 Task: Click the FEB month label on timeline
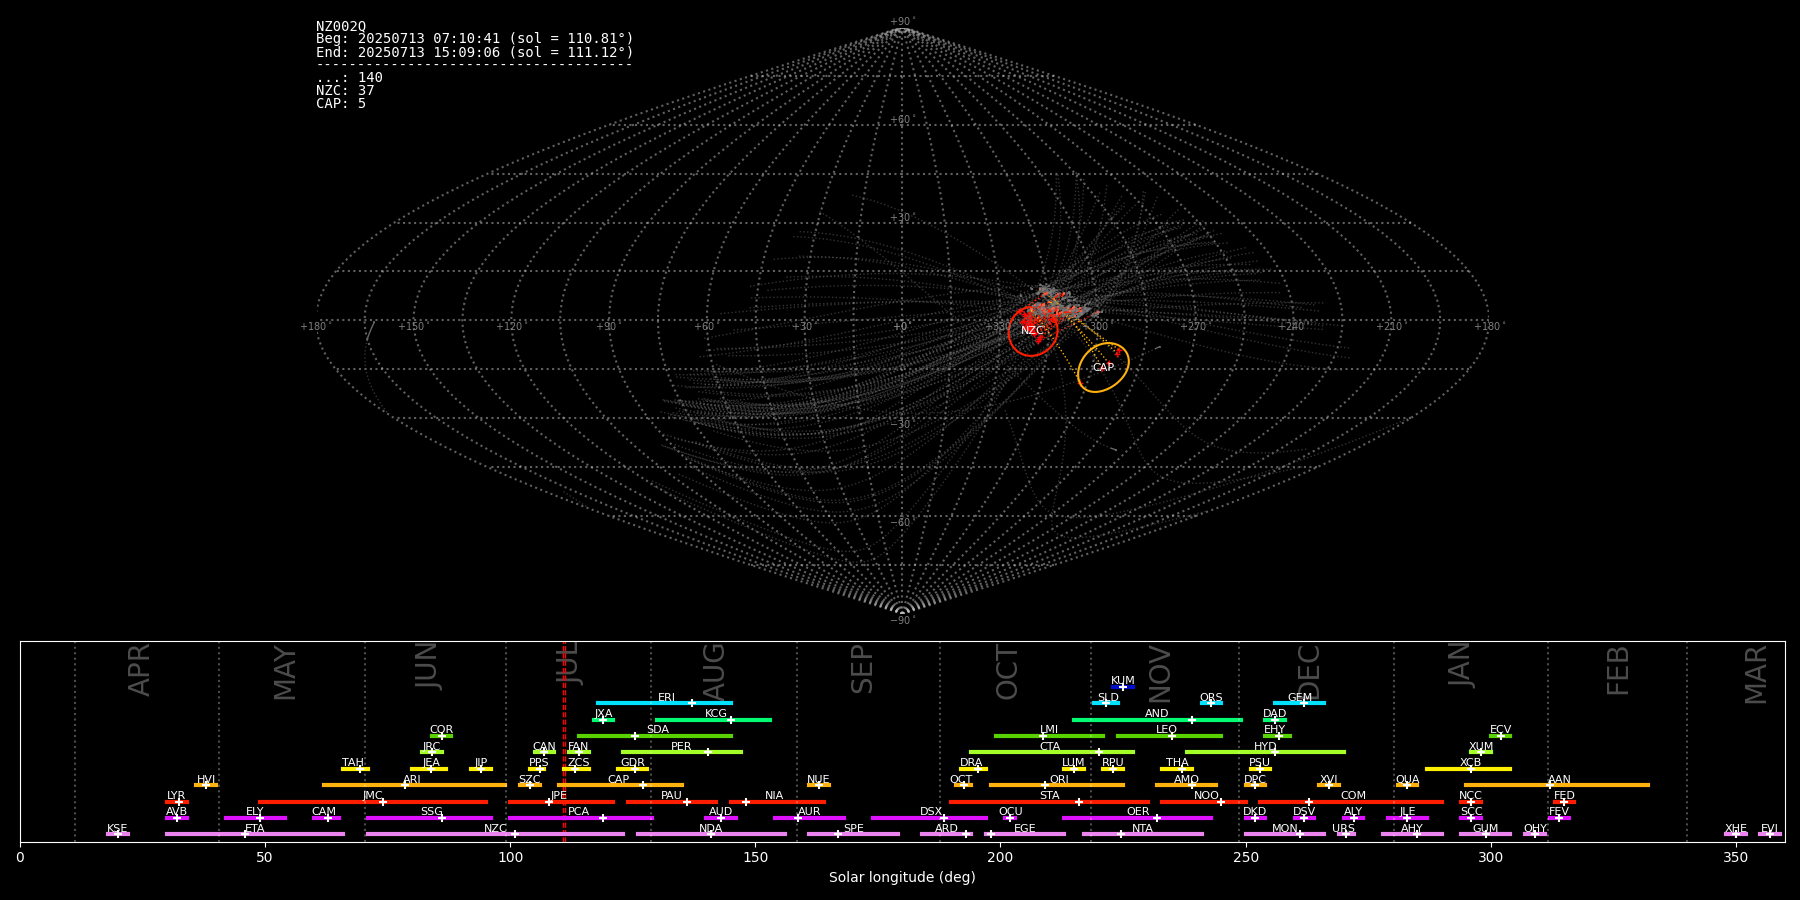(1618, 670)
